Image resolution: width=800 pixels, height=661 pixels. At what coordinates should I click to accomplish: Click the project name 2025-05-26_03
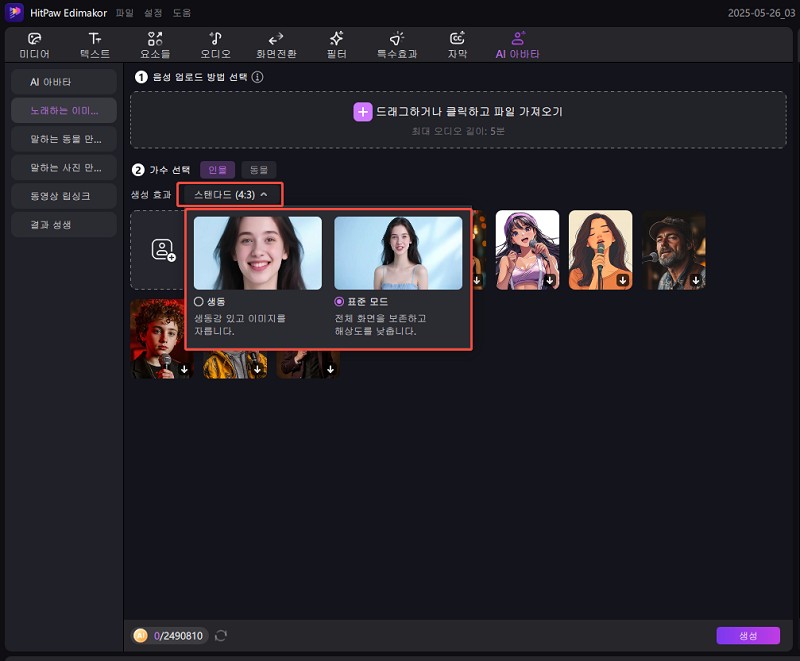click(x=761, y=13)
